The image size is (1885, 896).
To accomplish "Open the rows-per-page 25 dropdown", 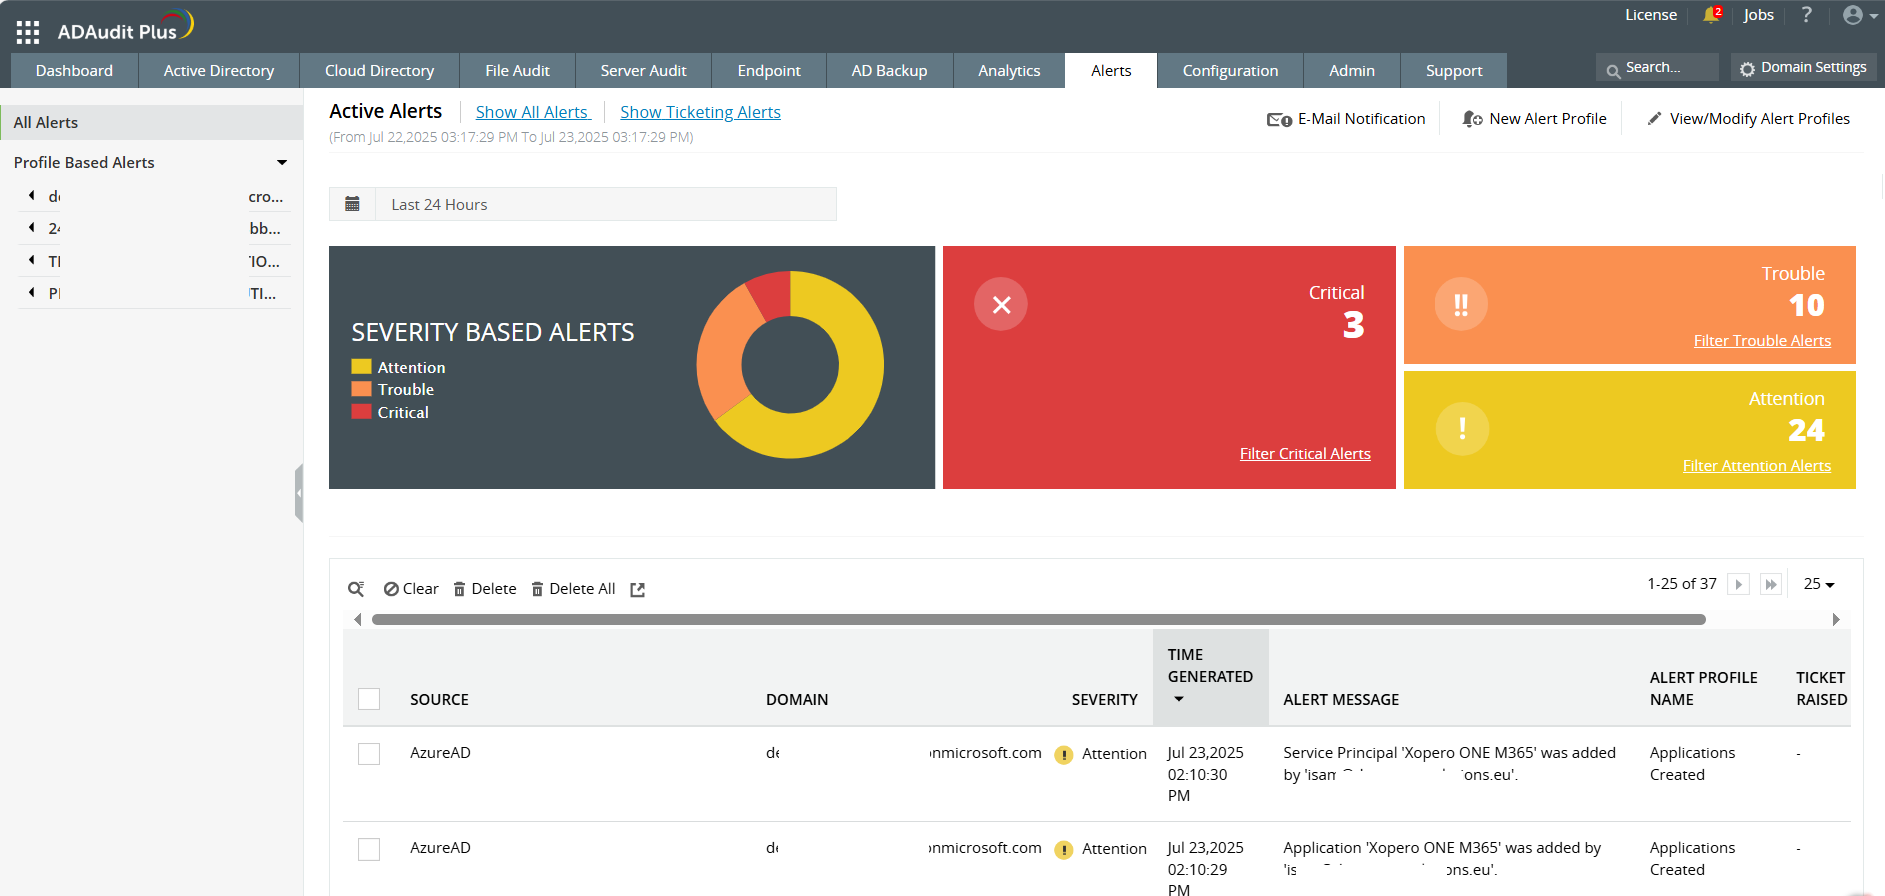I will click(x=1819, y=584).
